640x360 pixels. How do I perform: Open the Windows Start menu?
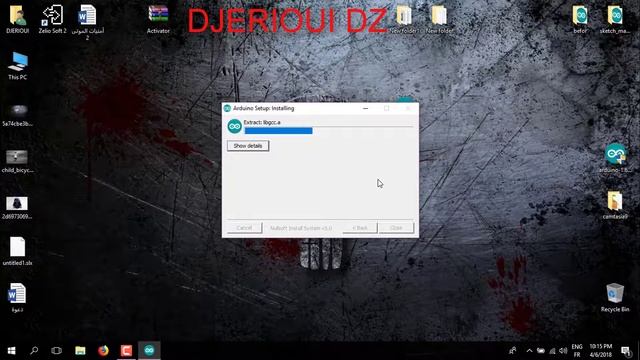pos(11,350)
